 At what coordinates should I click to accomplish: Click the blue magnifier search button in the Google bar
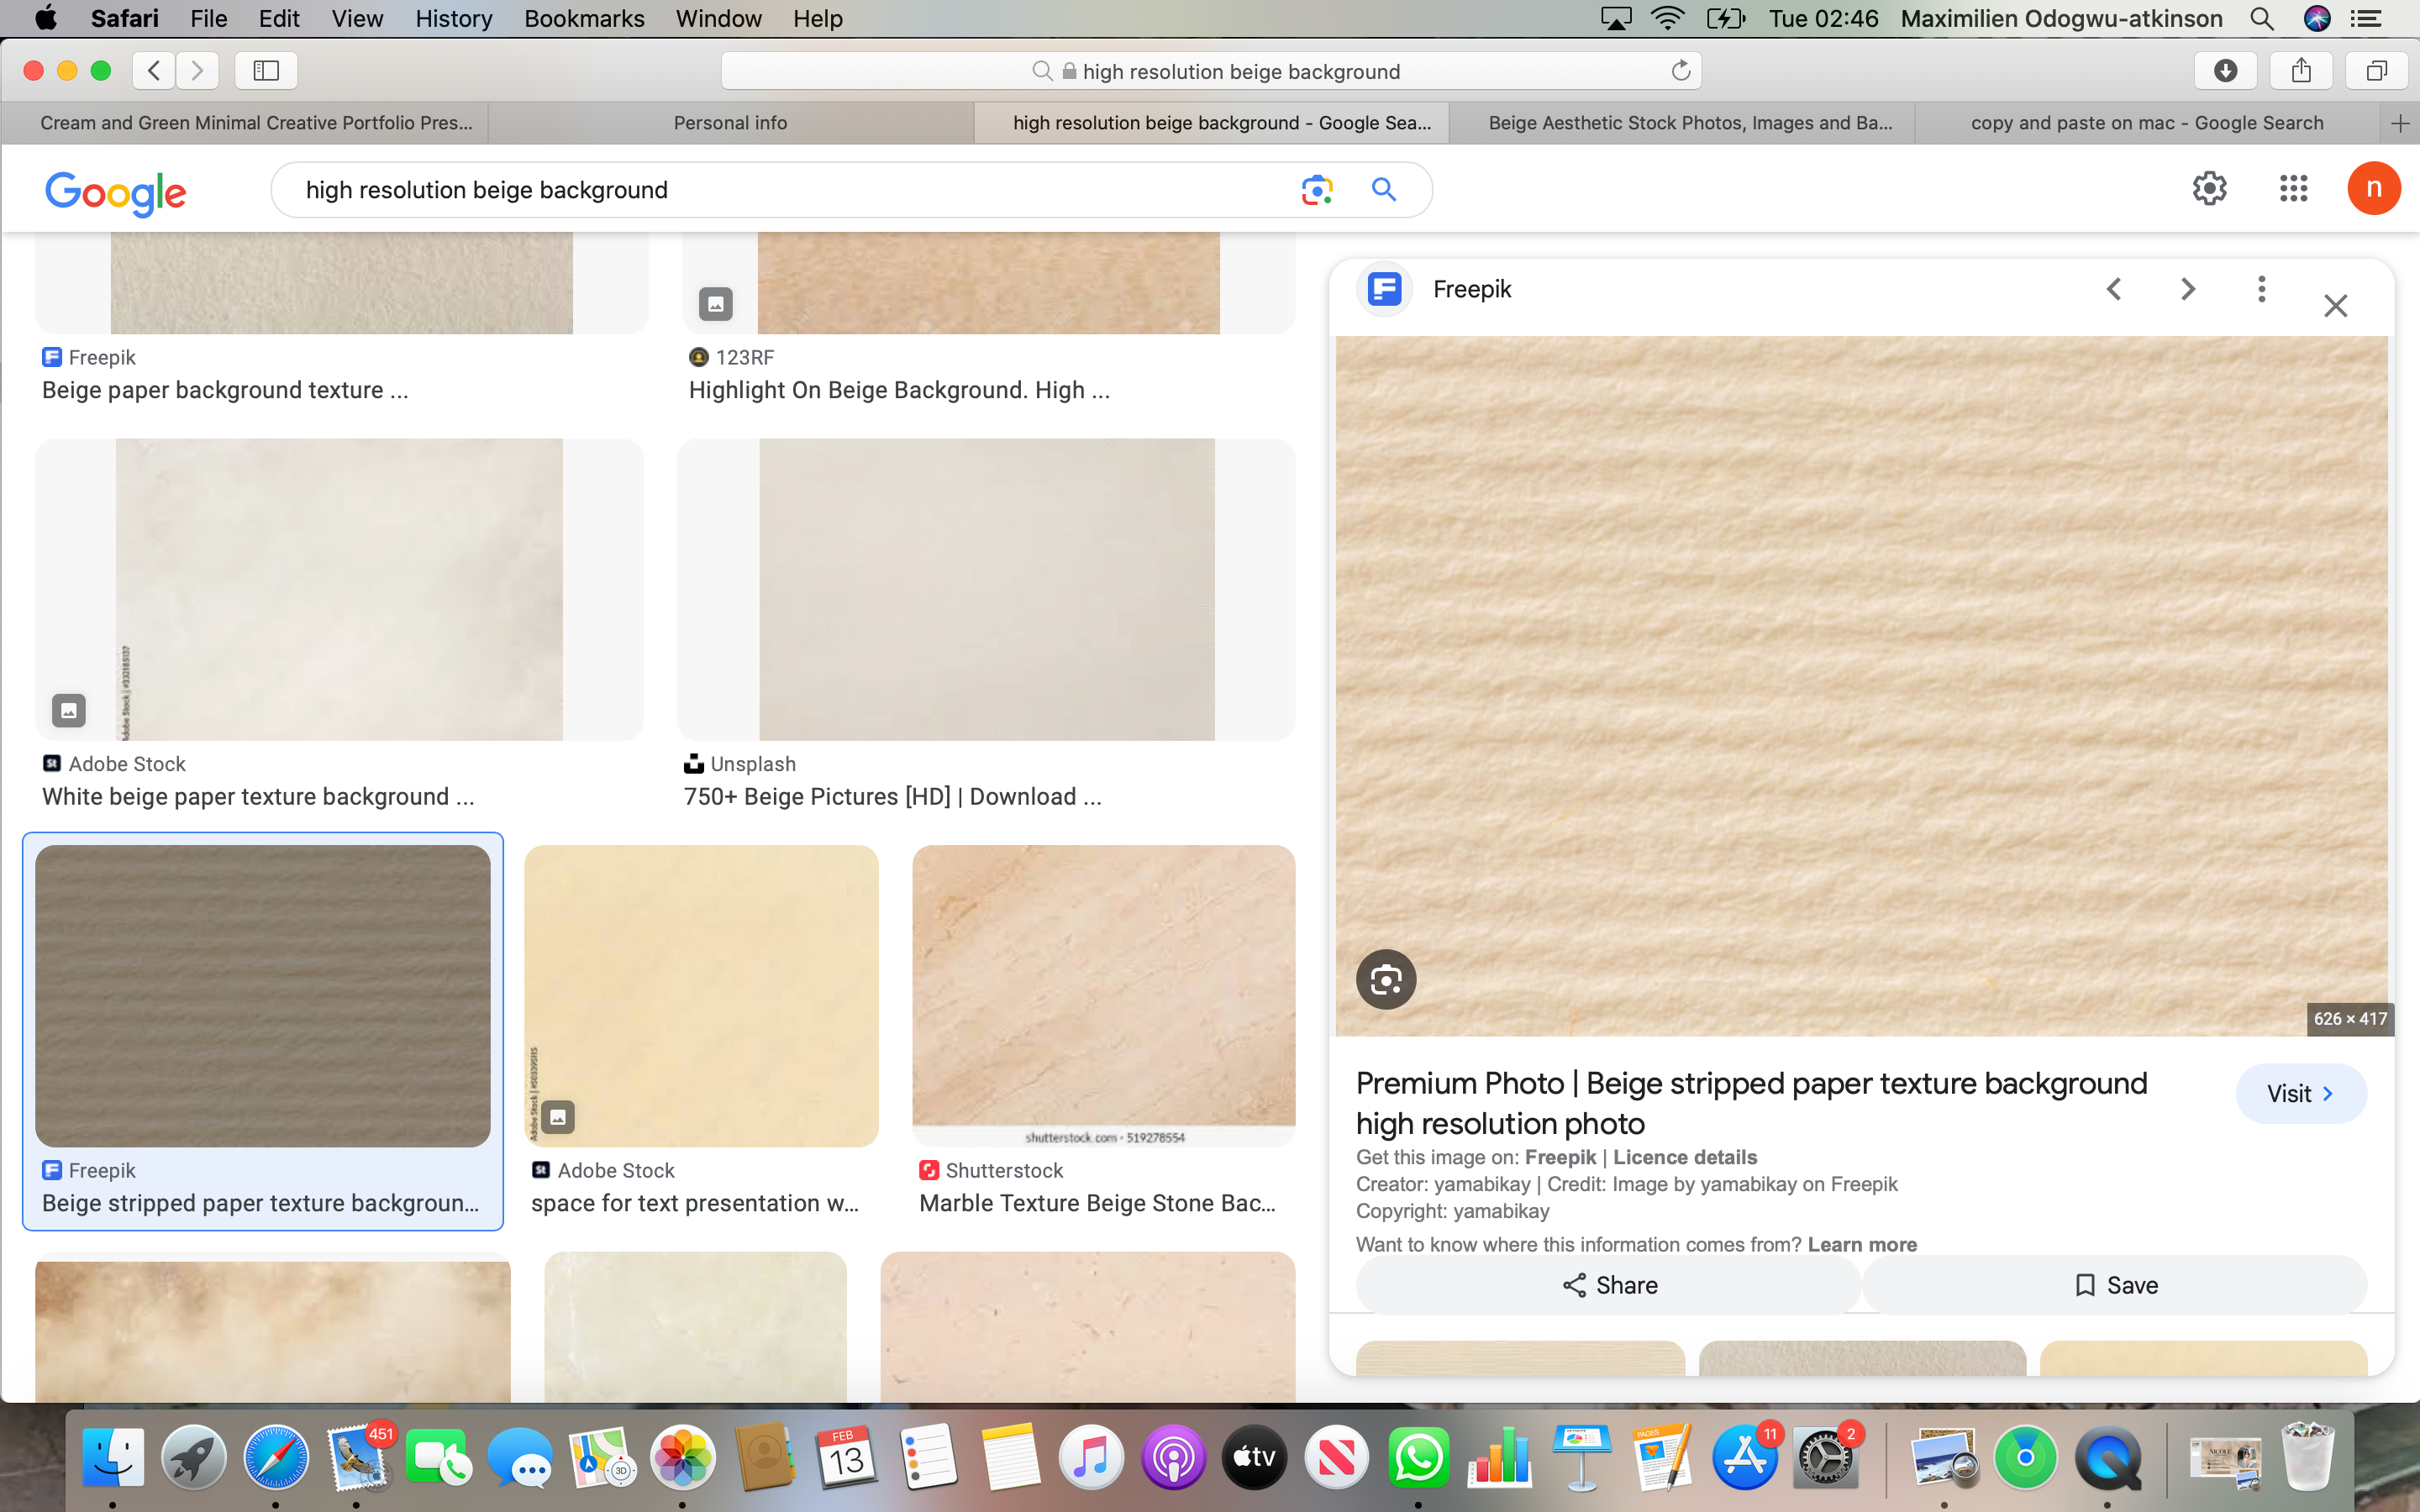(1384, 190)
